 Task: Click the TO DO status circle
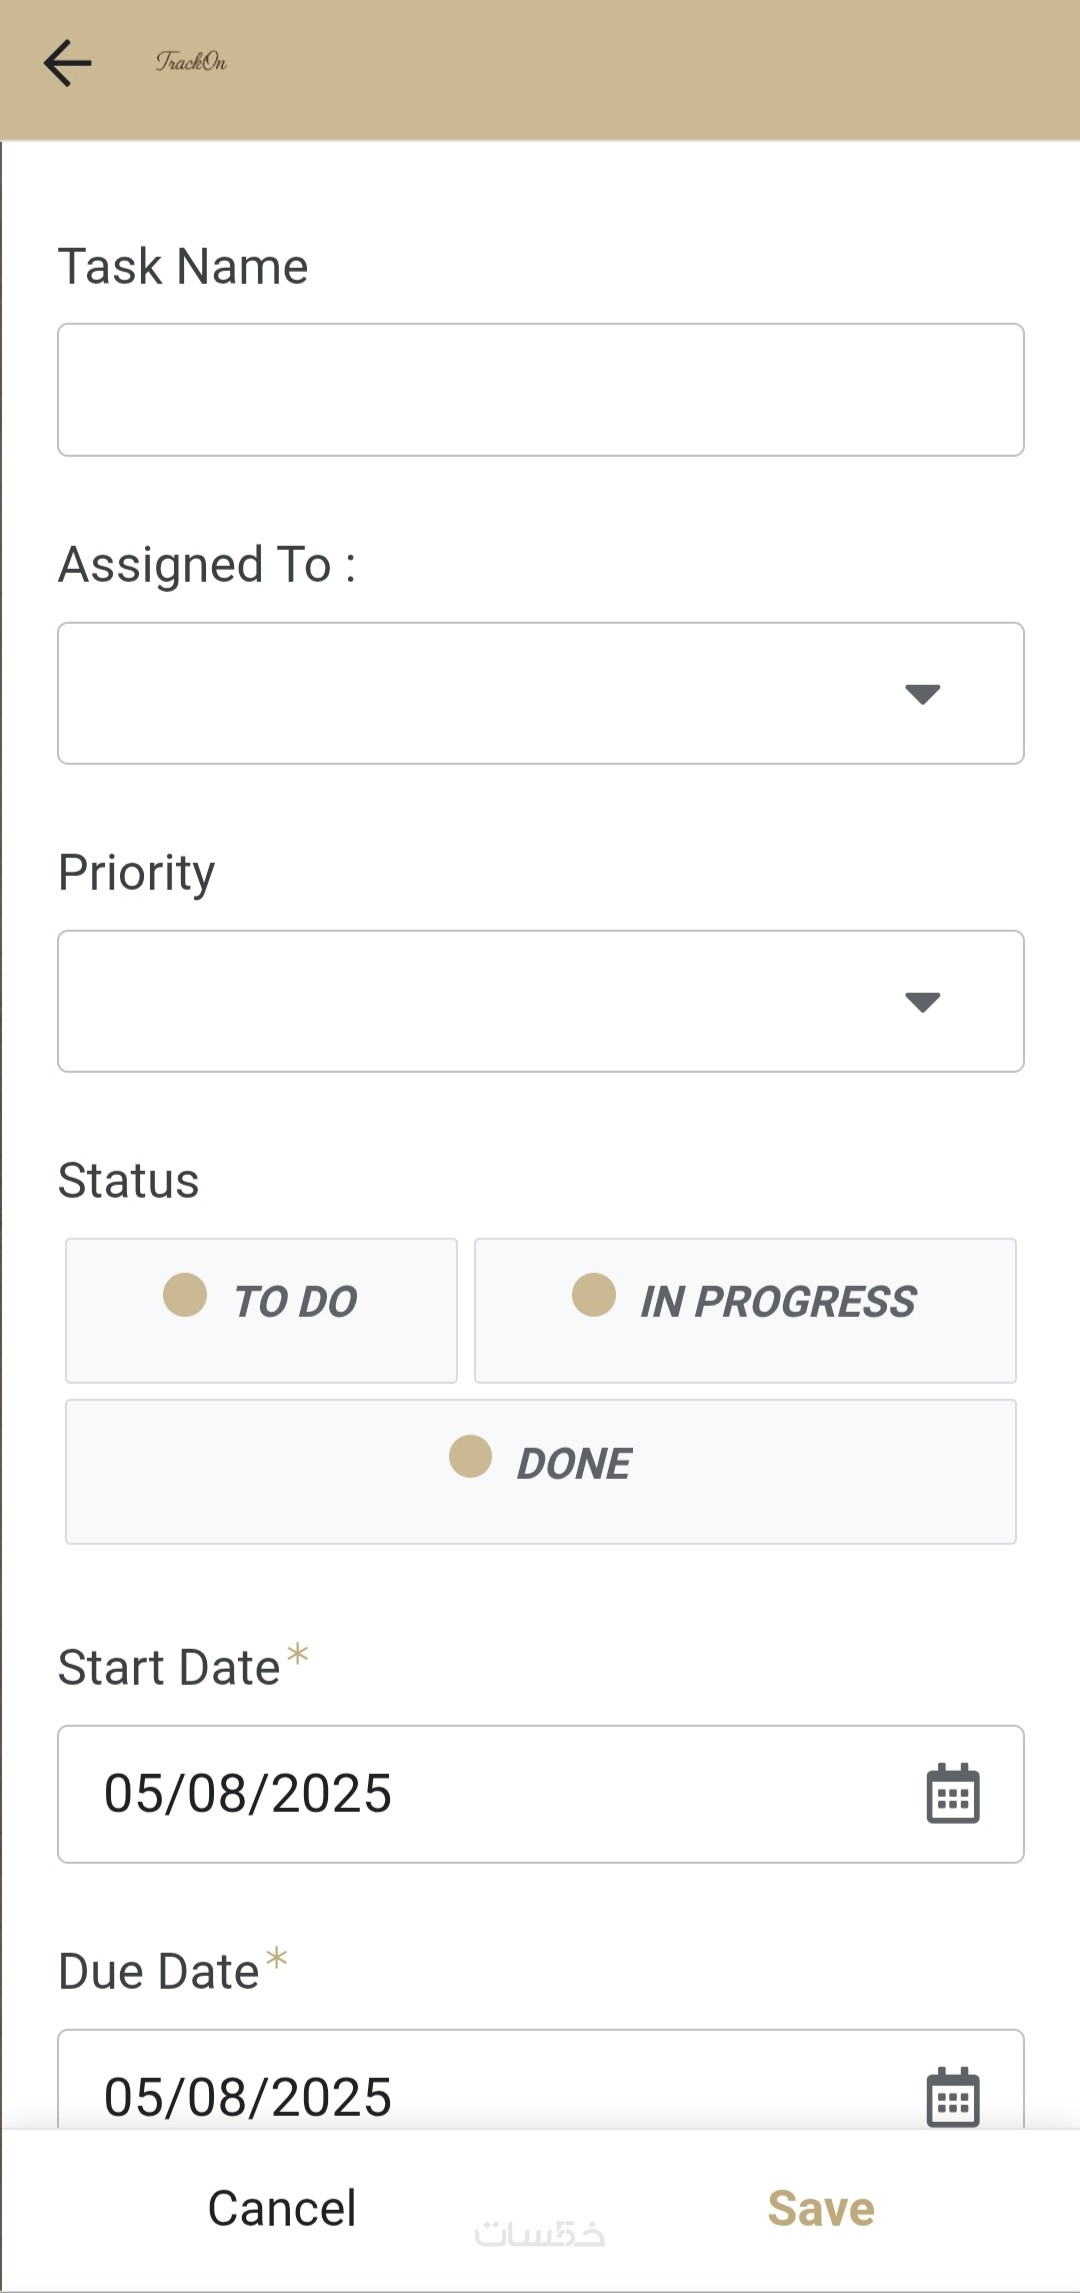click(185, 1295)
